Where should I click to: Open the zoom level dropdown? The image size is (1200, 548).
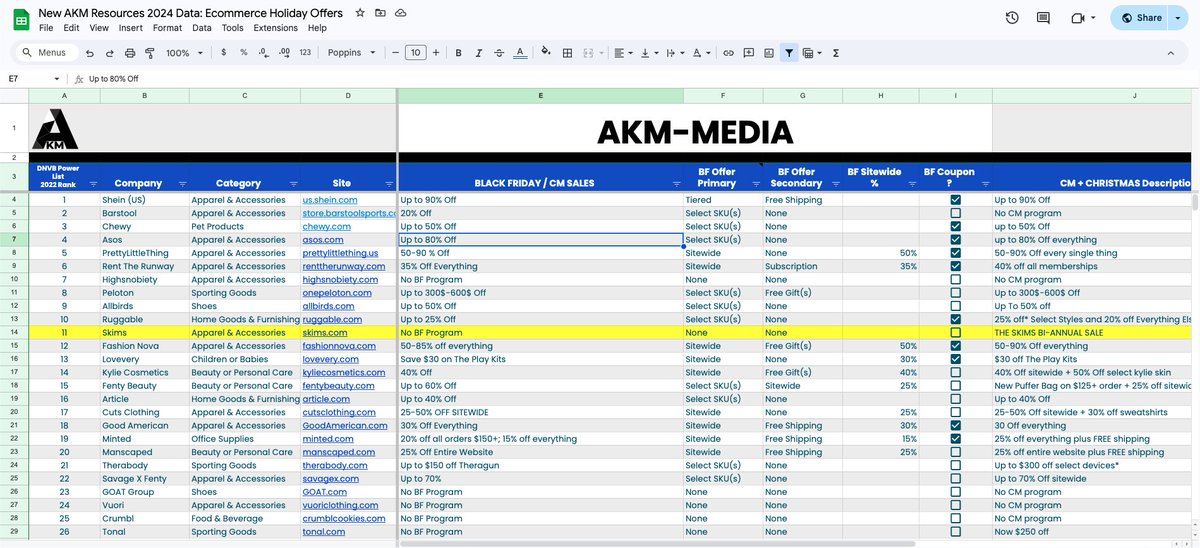point(182,52)
